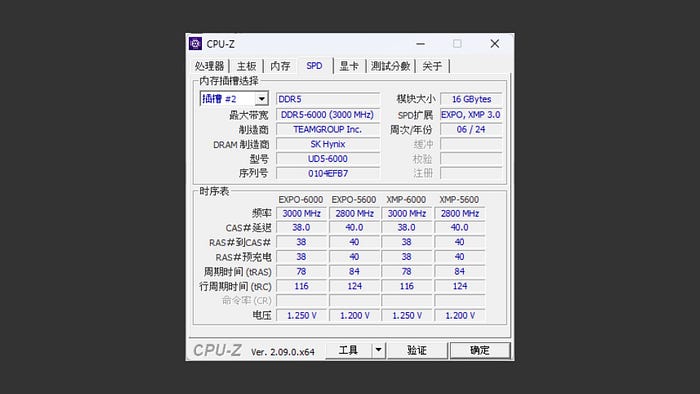700x394 pixels.
Task: Click the 最大带宽 label
Action: point(249,115)
